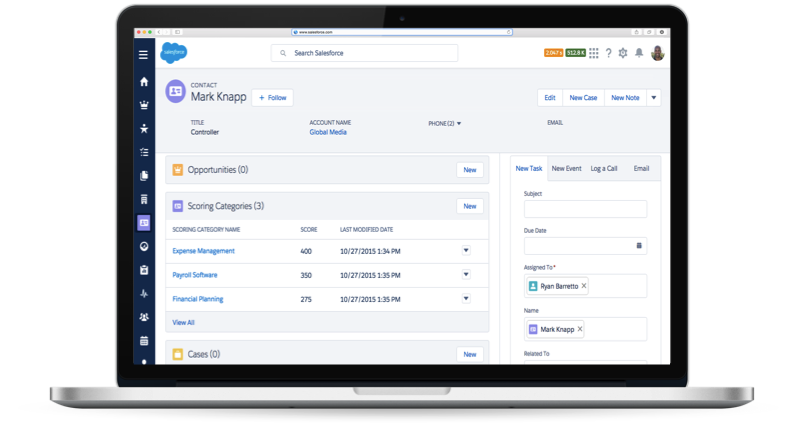Screen dimensions: 801x429
Task: Click the Opportunities section icon
Action: (177, 170)
